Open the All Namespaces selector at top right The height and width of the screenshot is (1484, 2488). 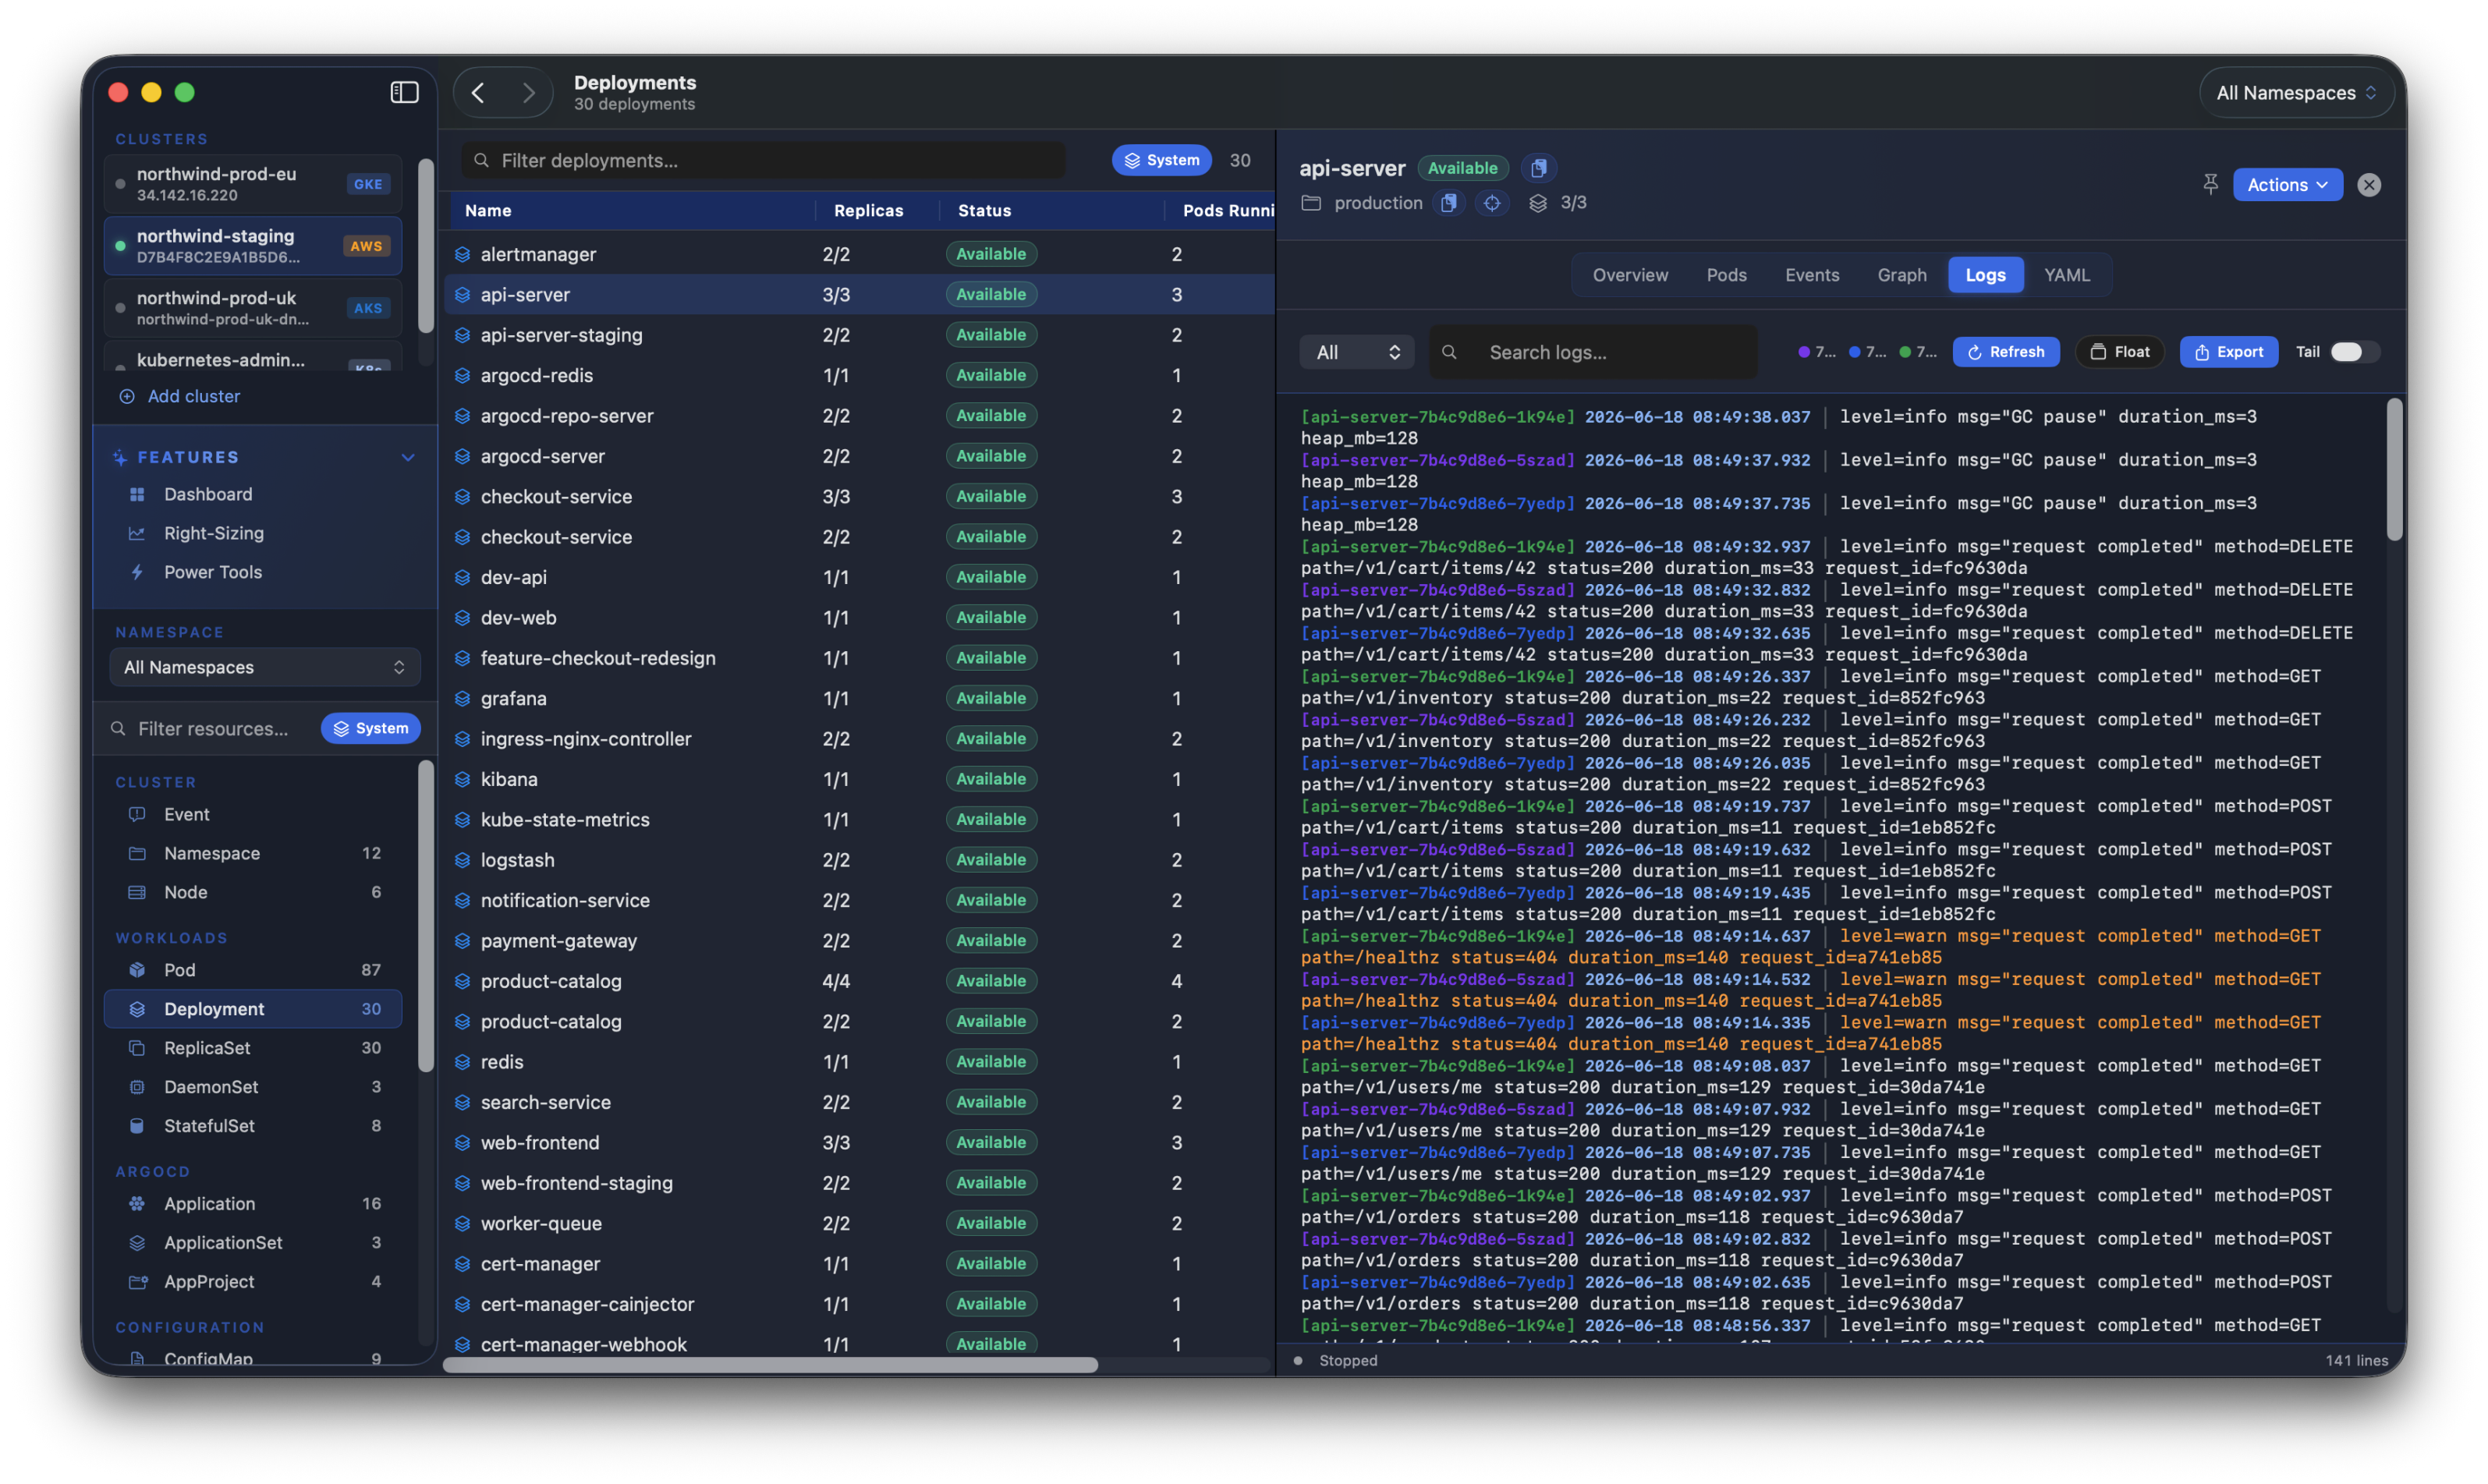[2295, 93]
